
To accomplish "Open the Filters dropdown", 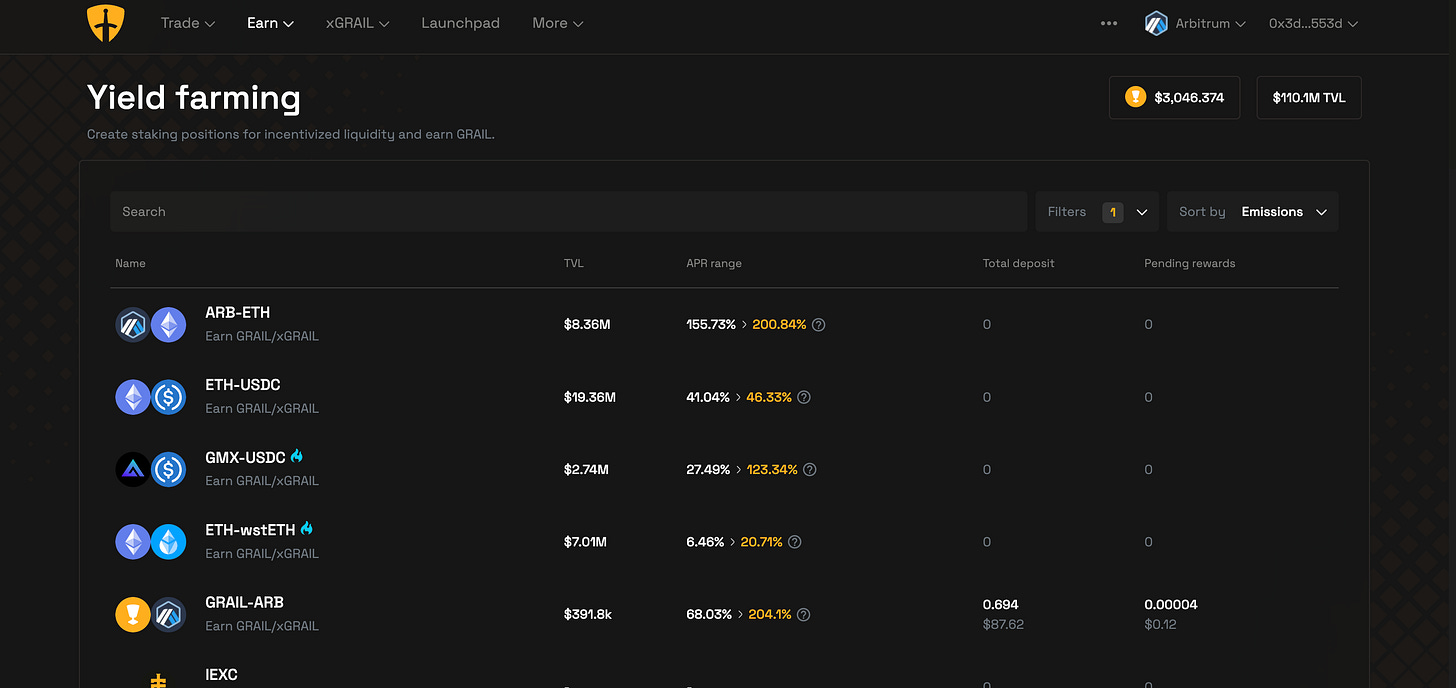I will (x=1097, y=212).
